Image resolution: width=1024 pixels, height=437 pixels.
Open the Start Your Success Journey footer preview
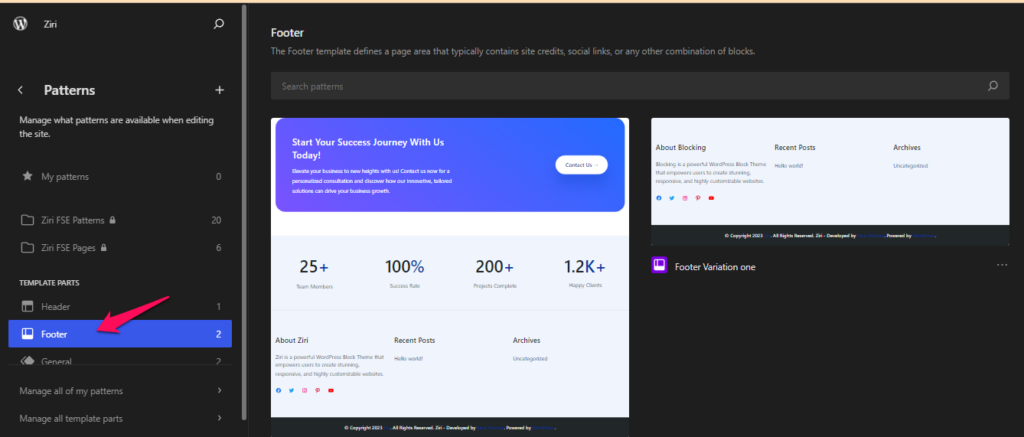450,277
